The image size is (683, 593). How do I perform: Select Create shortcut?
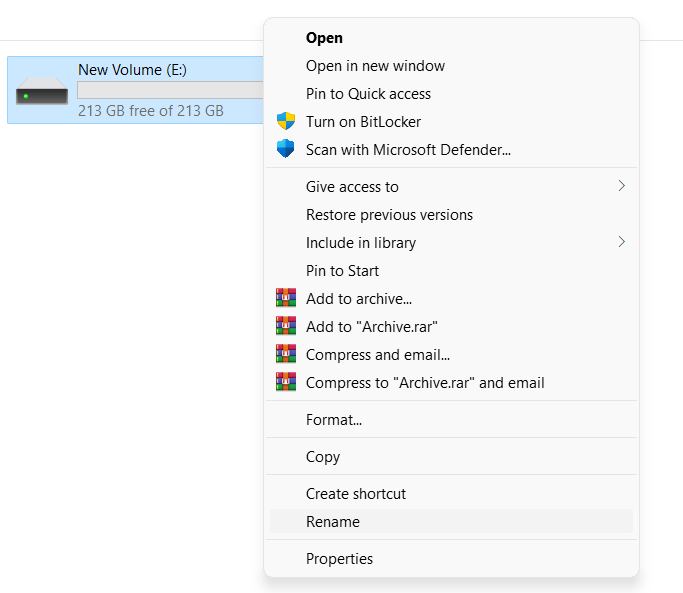pos(356,494)
